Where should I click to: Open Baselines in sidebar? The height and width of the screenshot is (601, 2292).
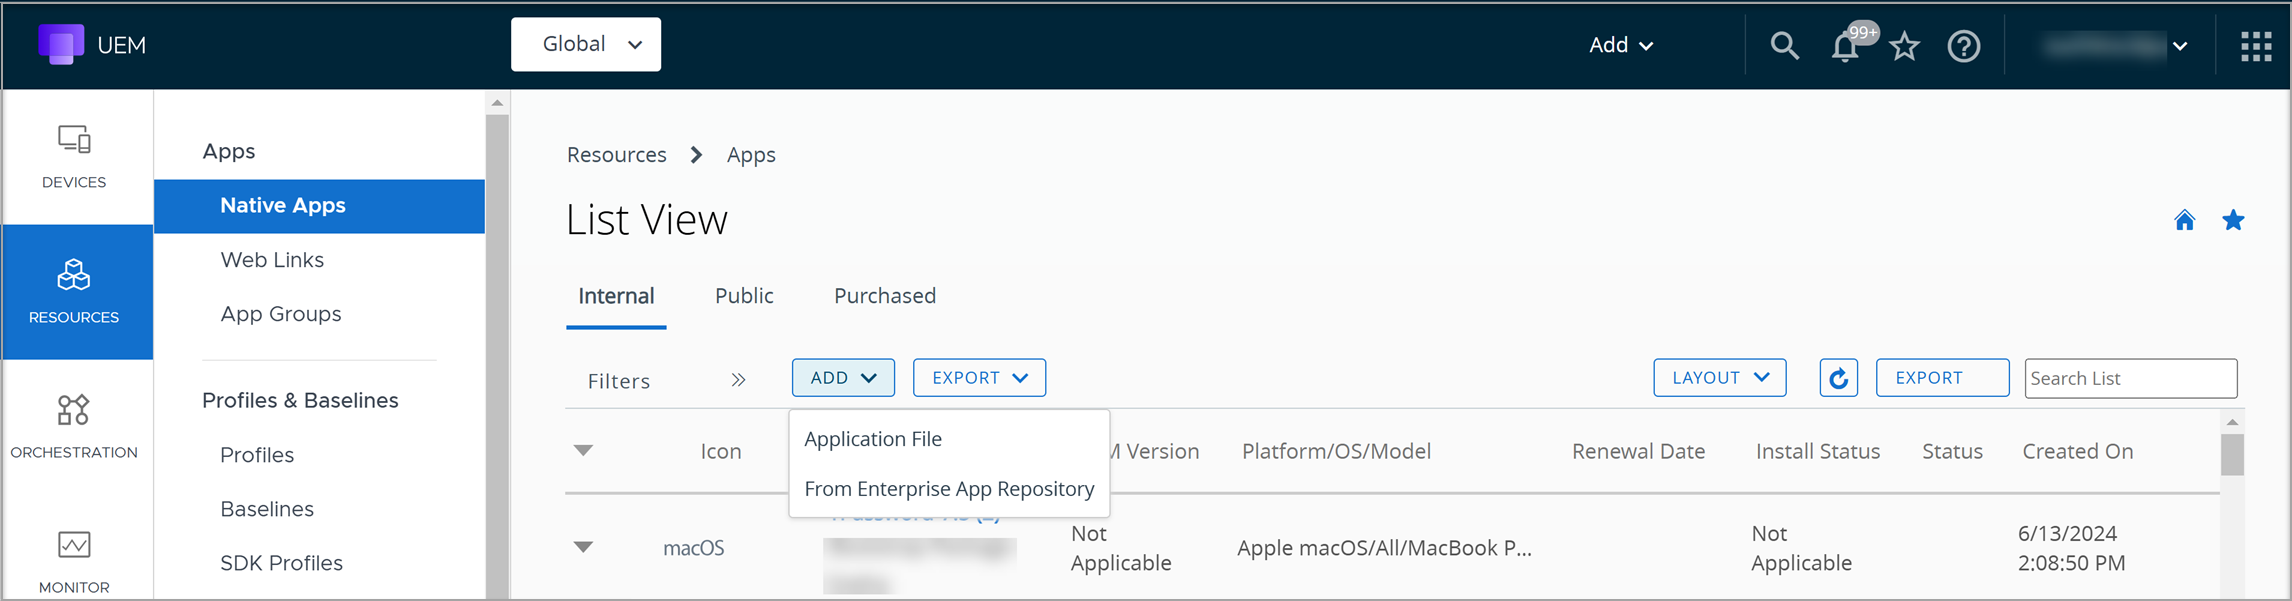click(x=267, y=509)
